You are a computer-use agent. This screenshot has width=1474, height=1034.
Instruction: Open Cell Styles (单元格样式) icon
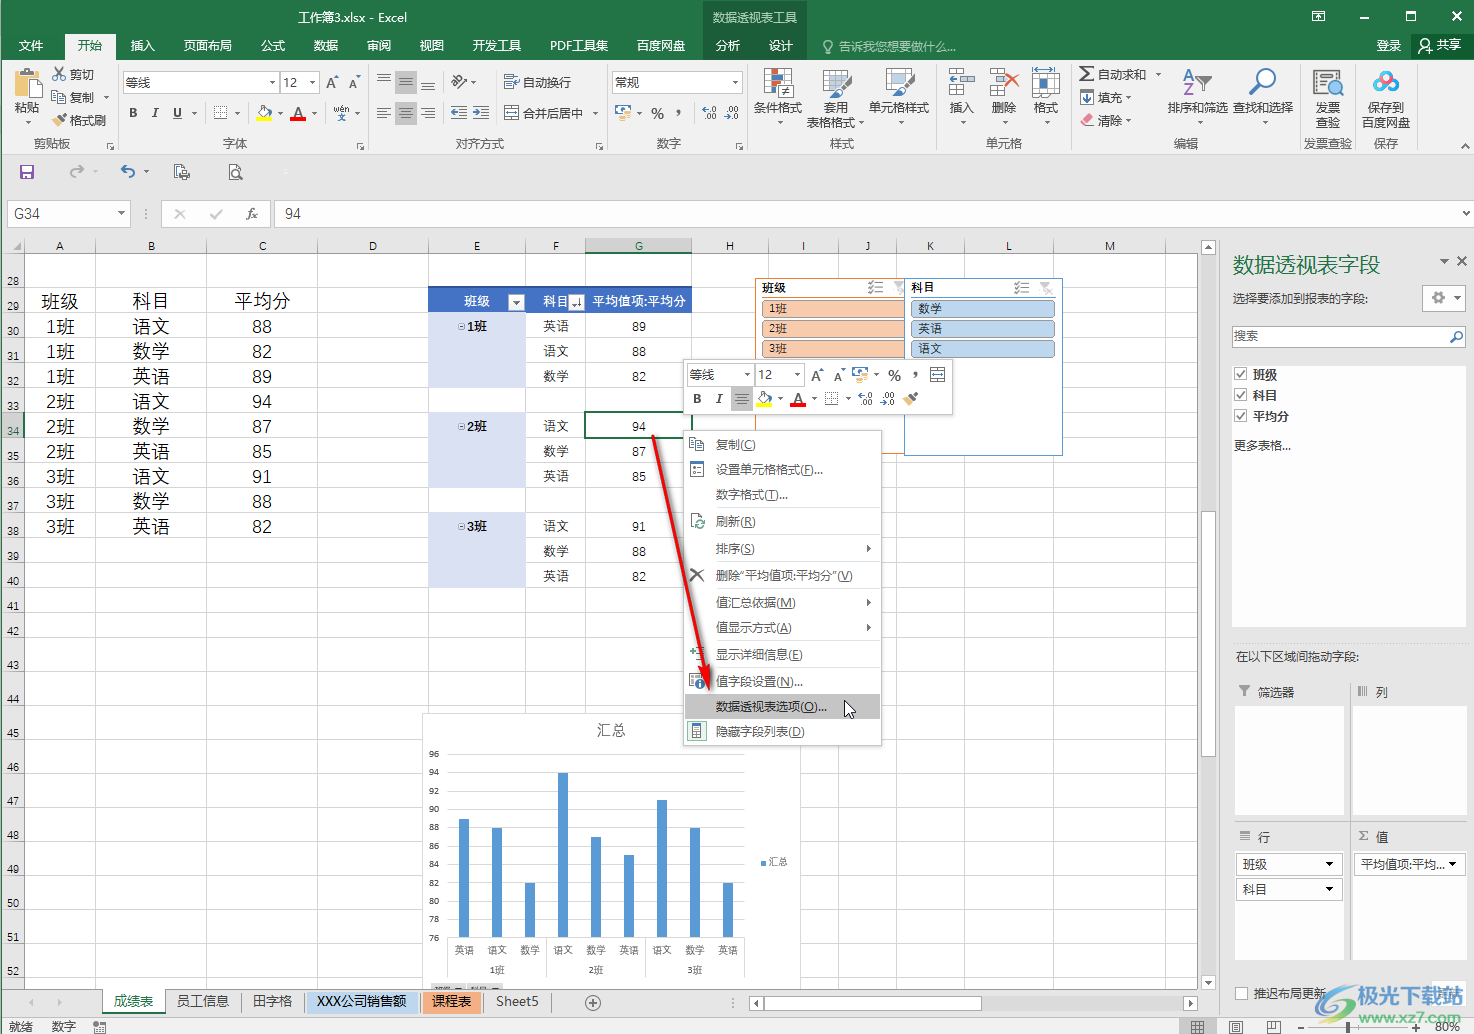click(899, 84)
